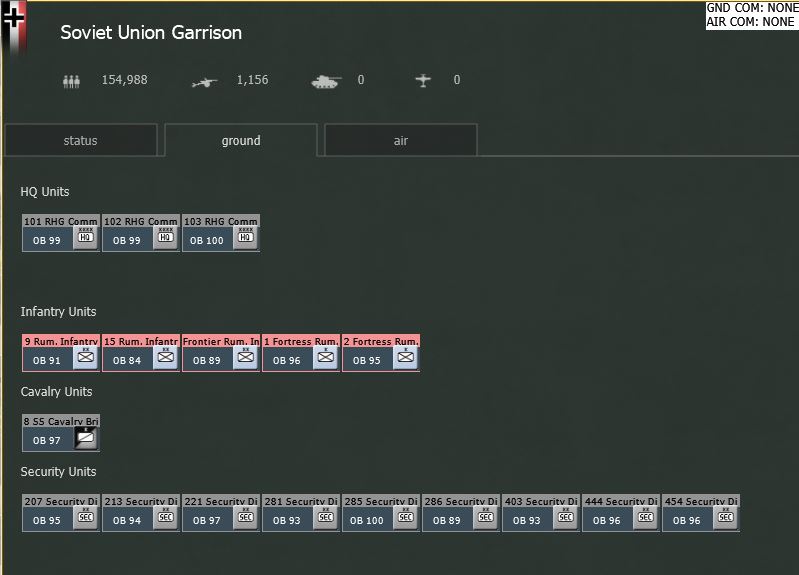Select the 281 Security Division name
Image resolution: width=799 pixels, height=575 pixels.
[x=301, y=501]
